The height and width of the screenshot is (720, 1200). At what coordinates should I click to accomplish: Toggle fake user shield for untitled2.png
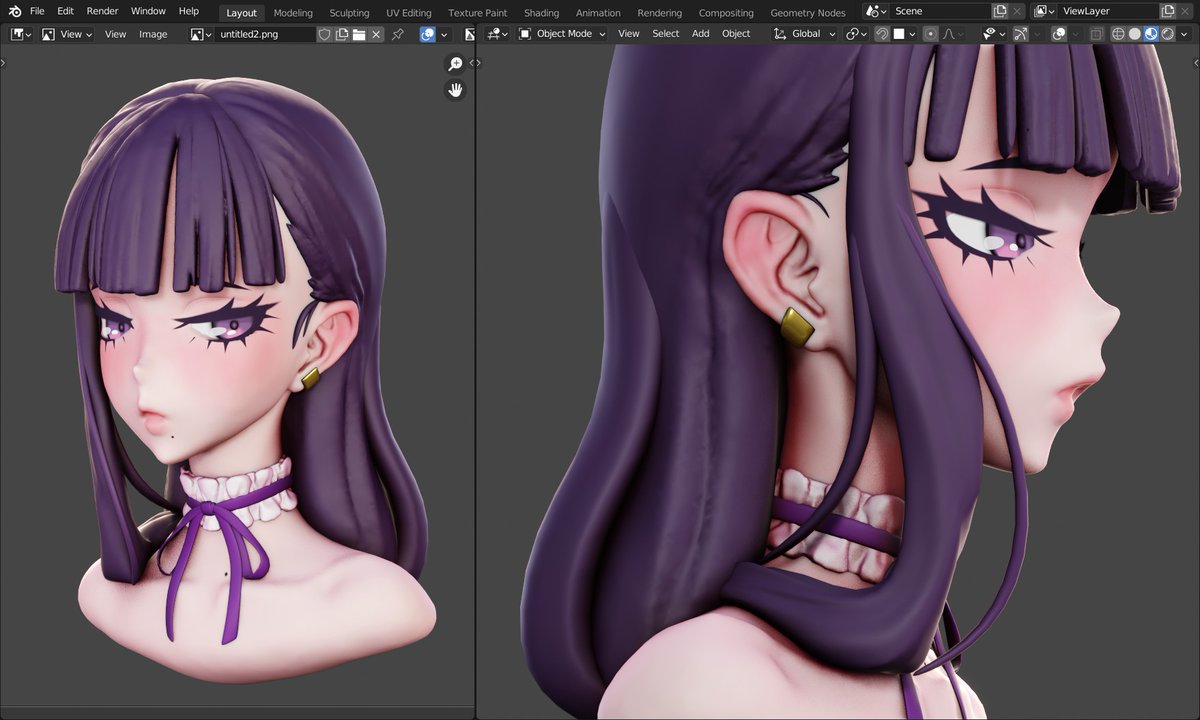pyautogui.click(x=324, y=34)
